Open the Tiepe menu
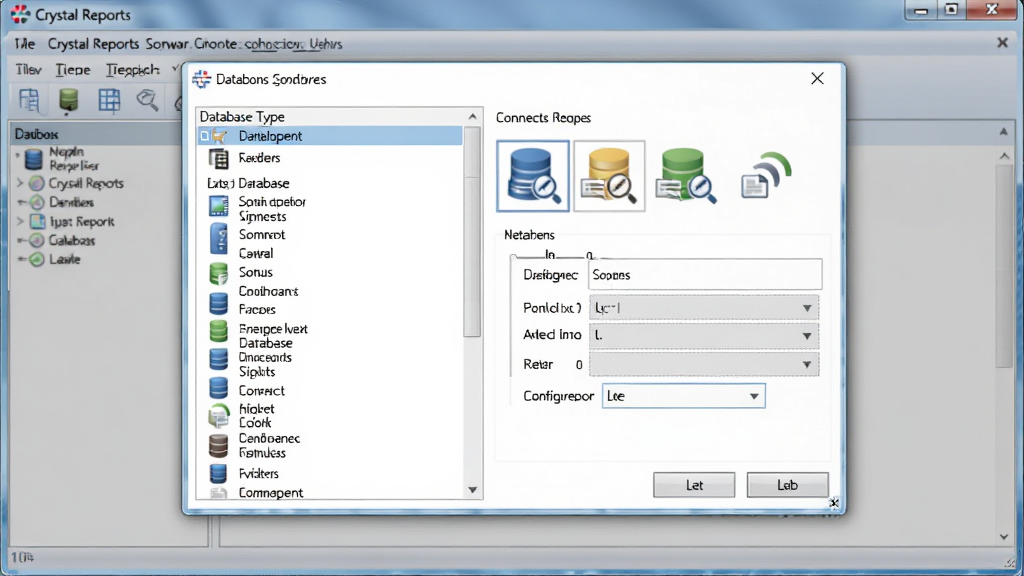The height and width of the screenshot is (576, 1024). pos(72,69)
